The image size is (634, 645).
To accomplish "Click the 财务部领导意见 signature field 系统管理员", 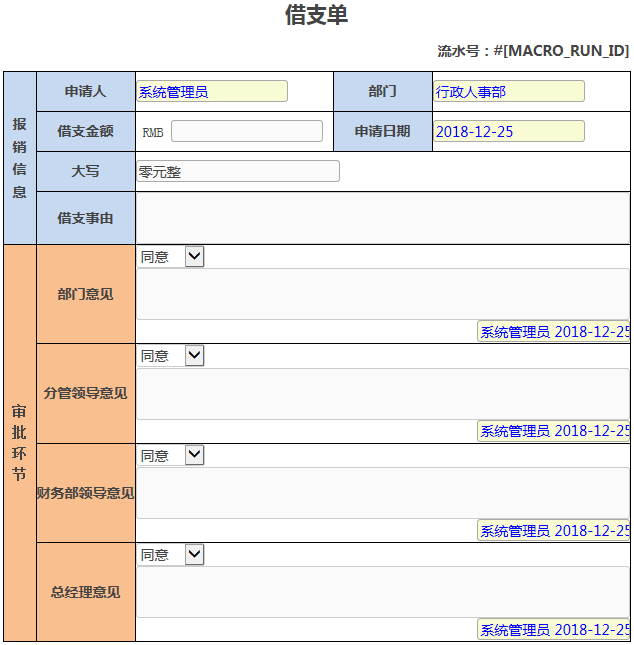I will [554, 530].
